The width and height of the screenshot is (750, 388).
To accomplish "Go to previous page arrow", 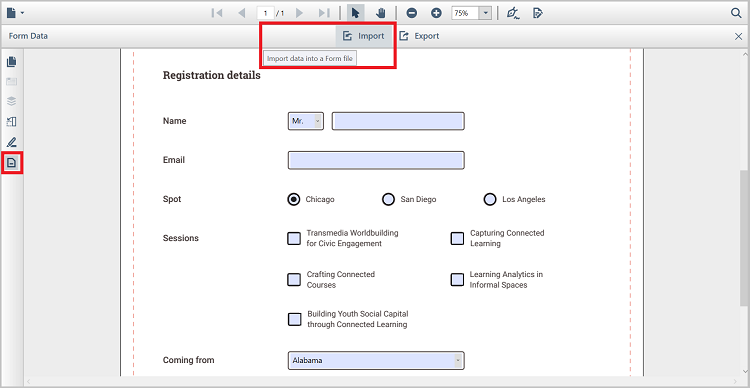I will coord(242,13).
